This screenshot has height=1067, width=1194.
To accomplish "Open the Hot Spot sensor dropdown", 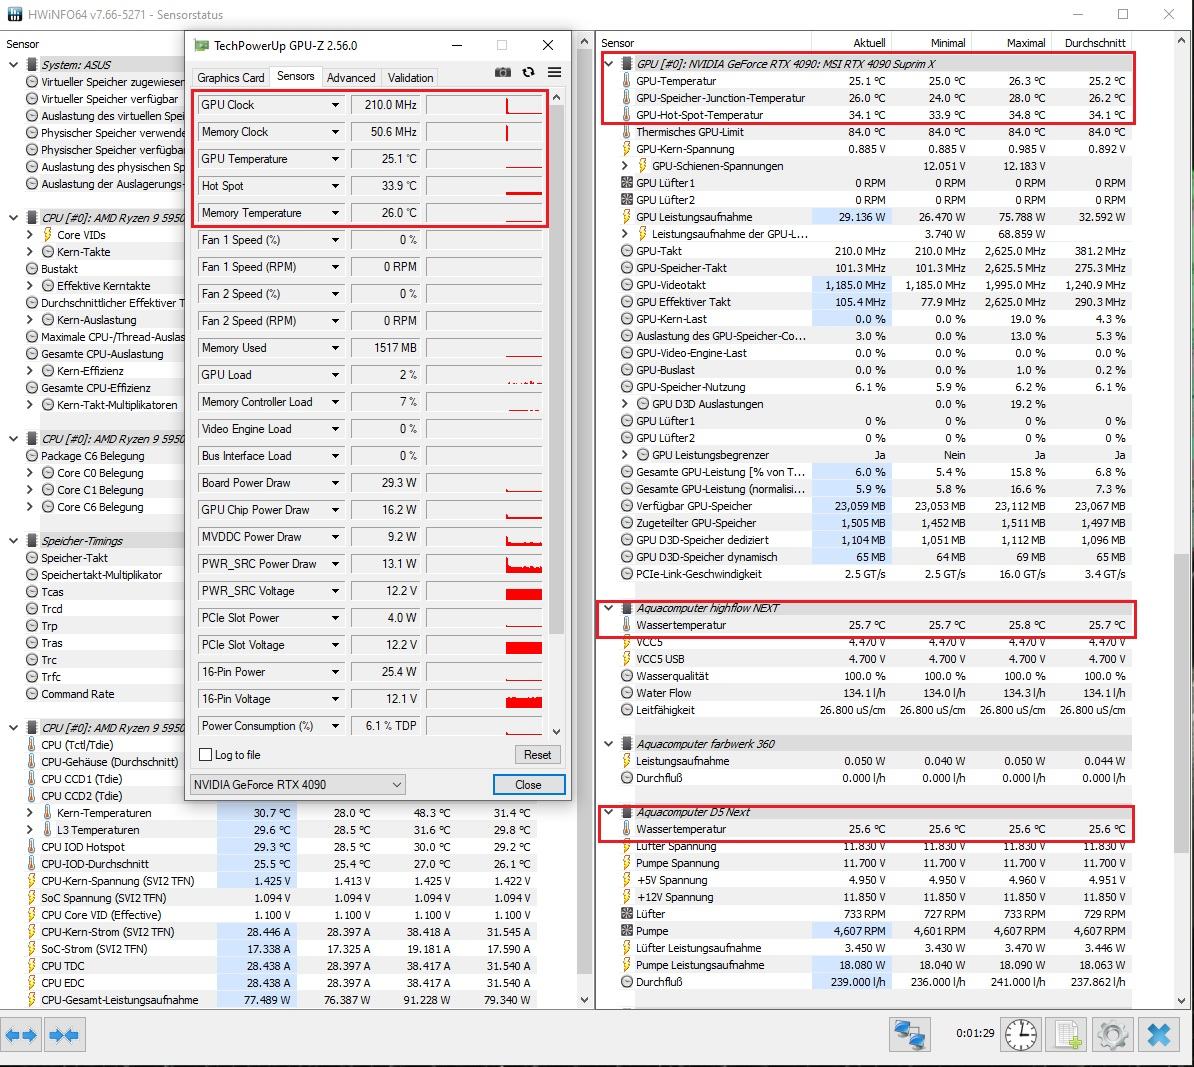I will click(x=335, y=186).
